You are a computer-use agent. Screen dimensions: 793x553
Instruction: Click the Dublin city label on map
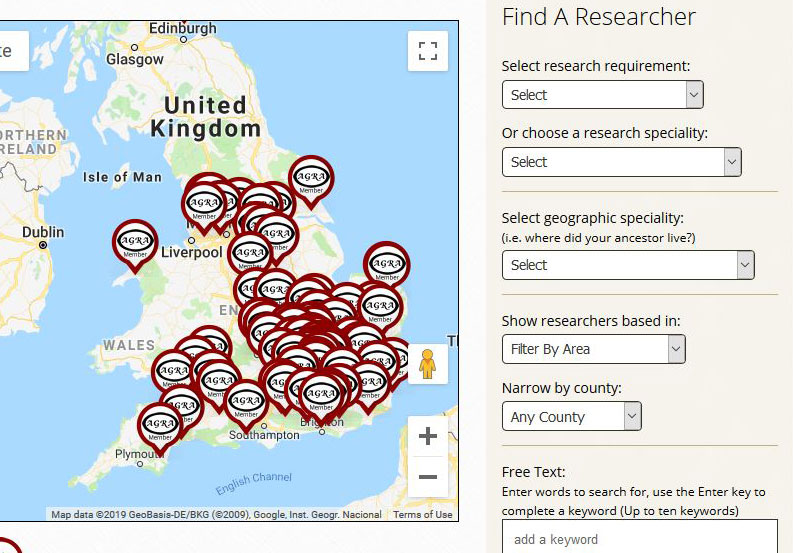(x=43, y=232)
